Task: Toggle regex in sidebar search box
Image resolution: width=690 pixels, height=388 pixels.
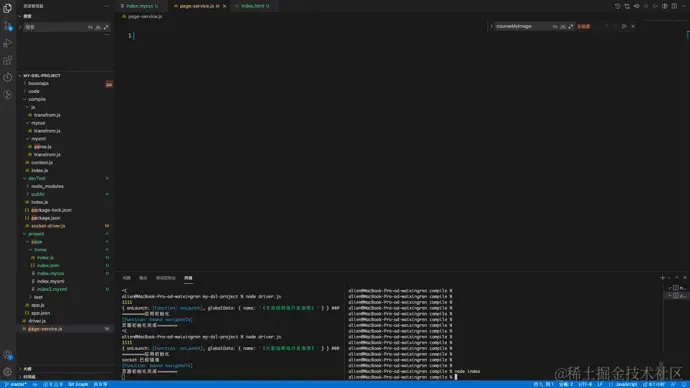Action: pos(106,27)
